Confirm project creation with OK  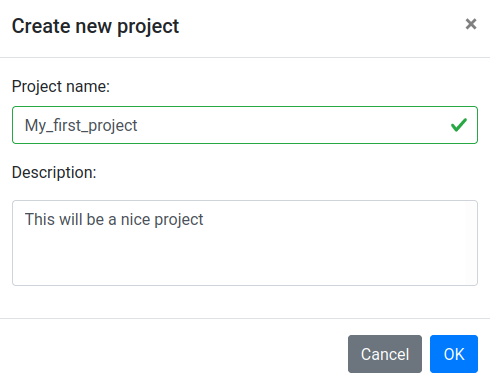[454, 354]
